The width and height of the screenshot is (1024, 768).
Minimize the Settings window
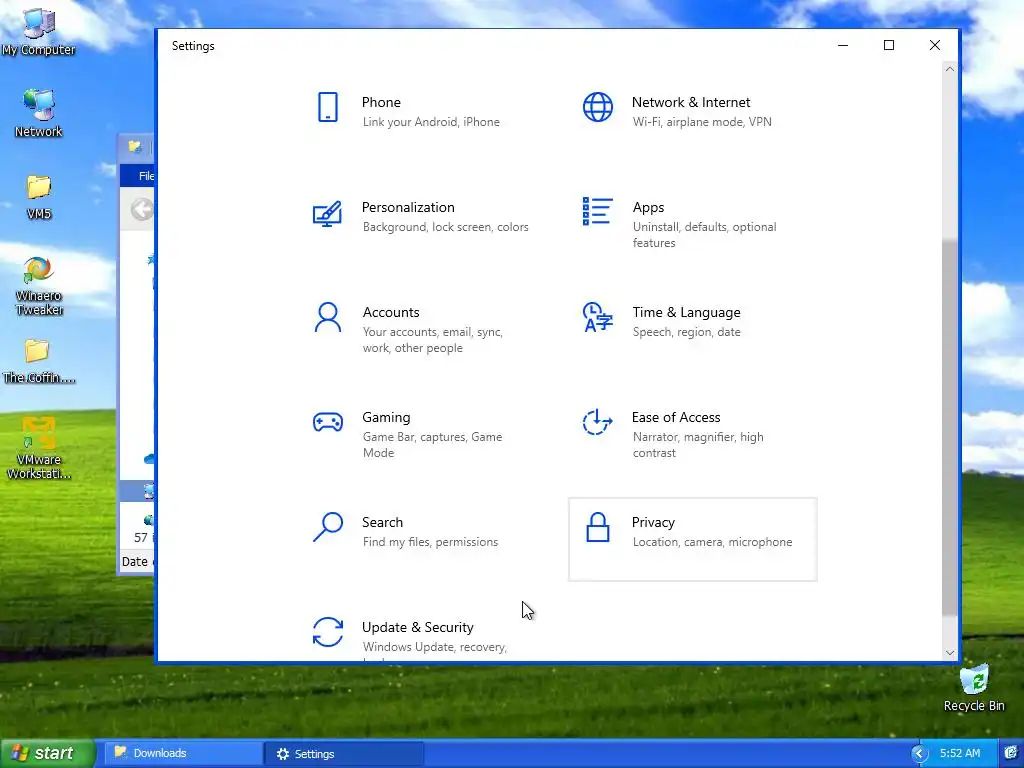pos(843,45)
